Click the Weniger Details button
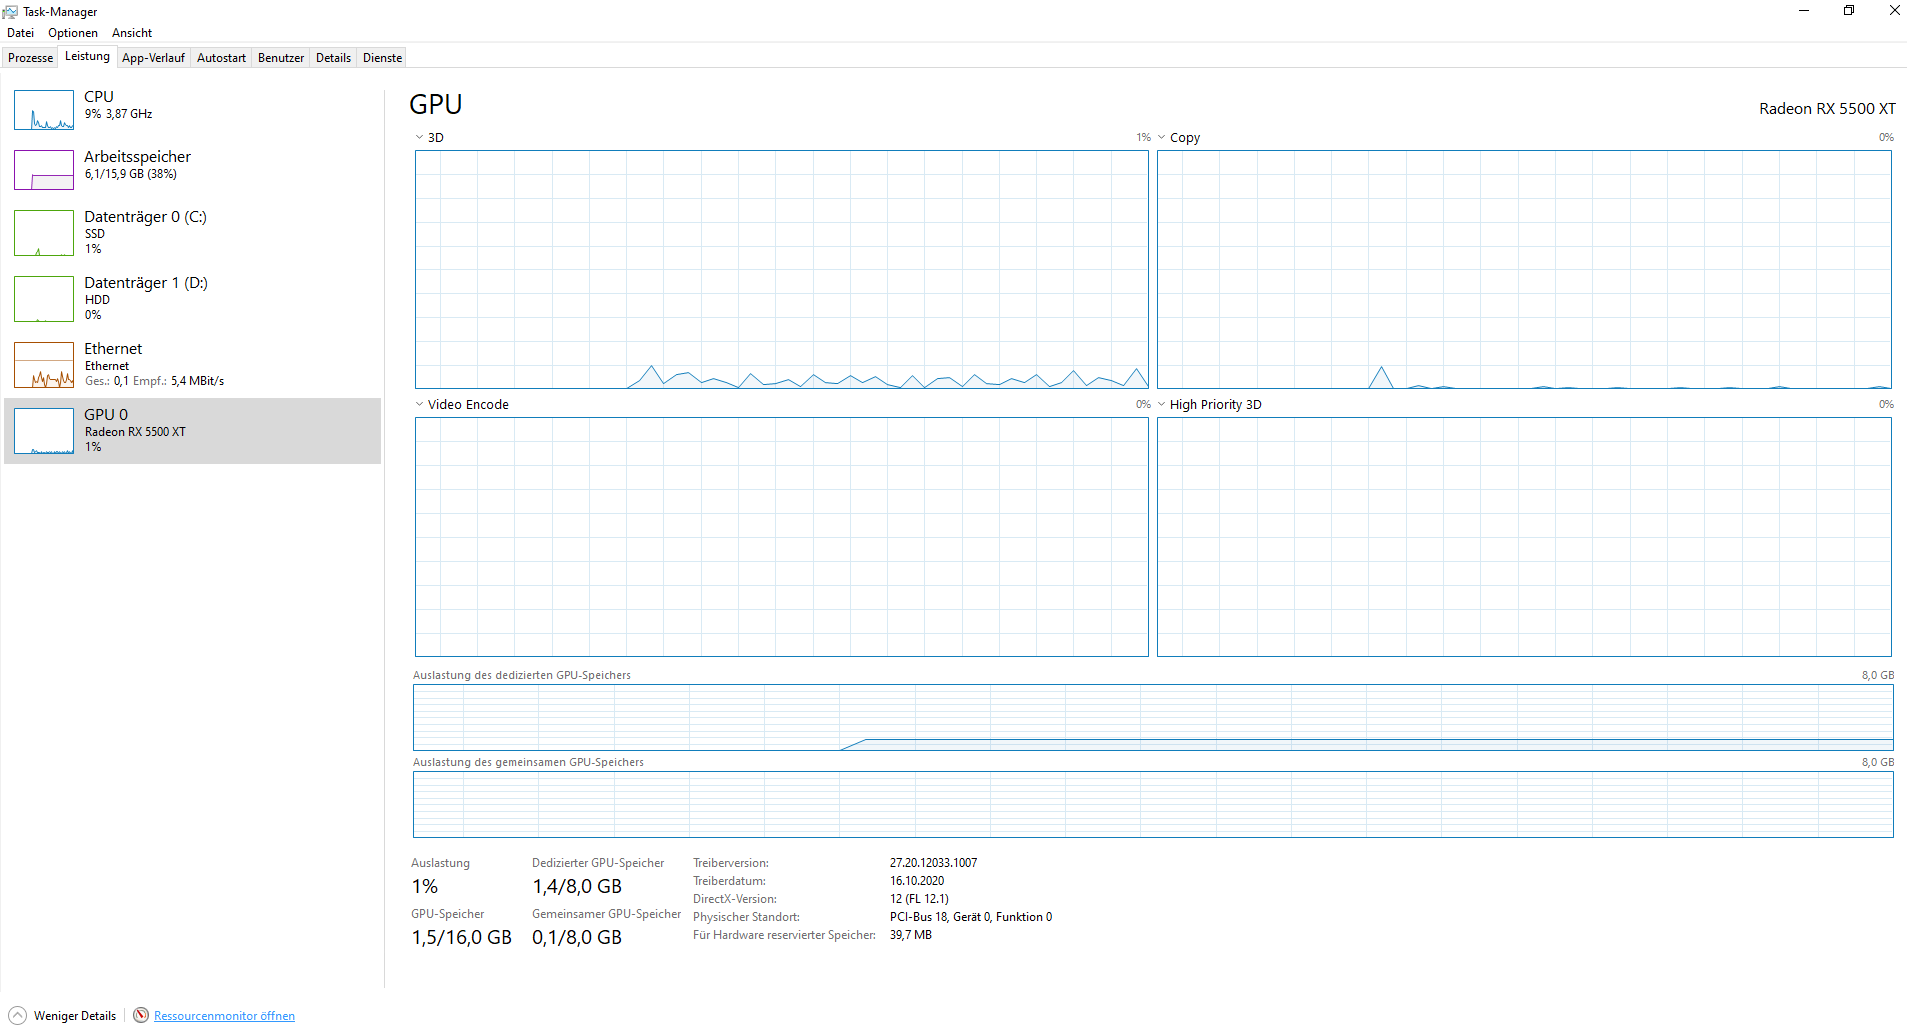Viewport: 1907px width, 1034px height. tap(63, 1015)
